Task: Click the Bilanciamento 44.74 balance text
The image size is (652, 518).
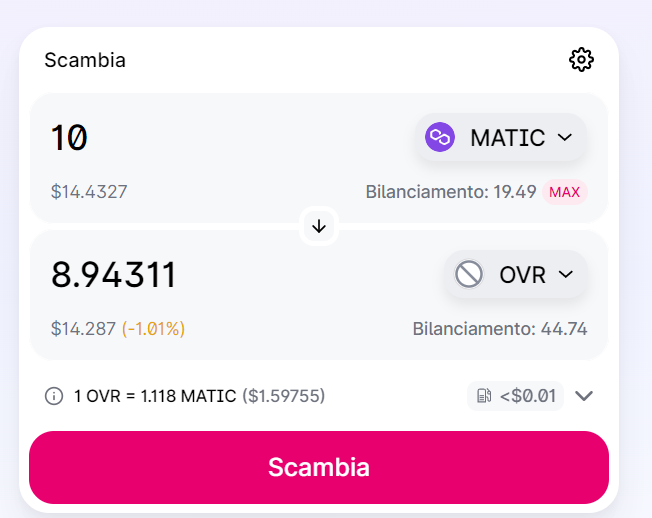Action: click(499, 328)
